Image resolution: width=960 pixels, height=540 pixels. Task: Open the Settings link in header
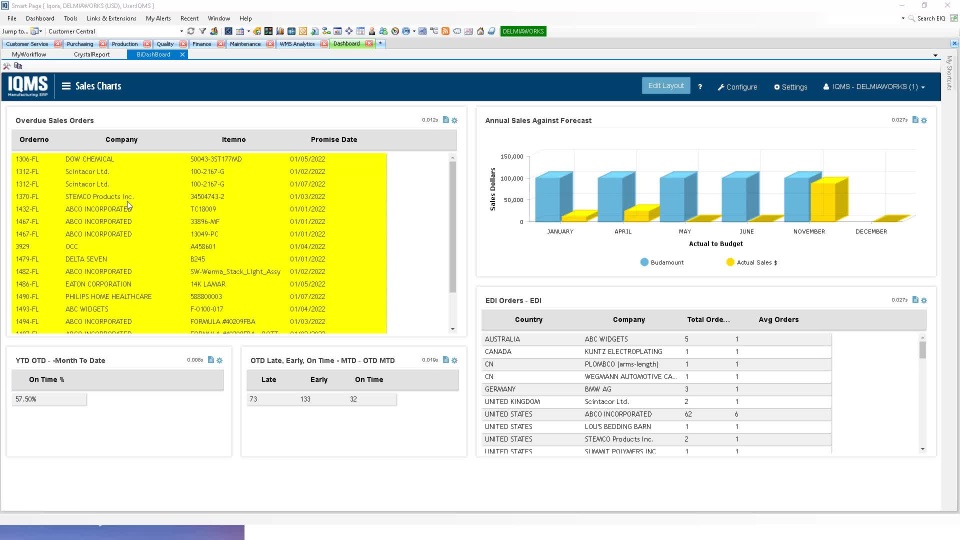790,87
